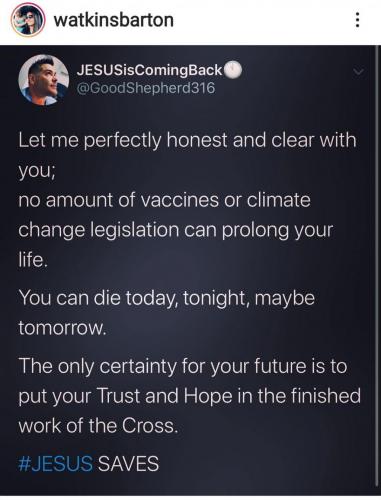Viewport: 381px width, 500px height.
Task: View the tweet author's round avatar photo
Action: coord(43,80)
